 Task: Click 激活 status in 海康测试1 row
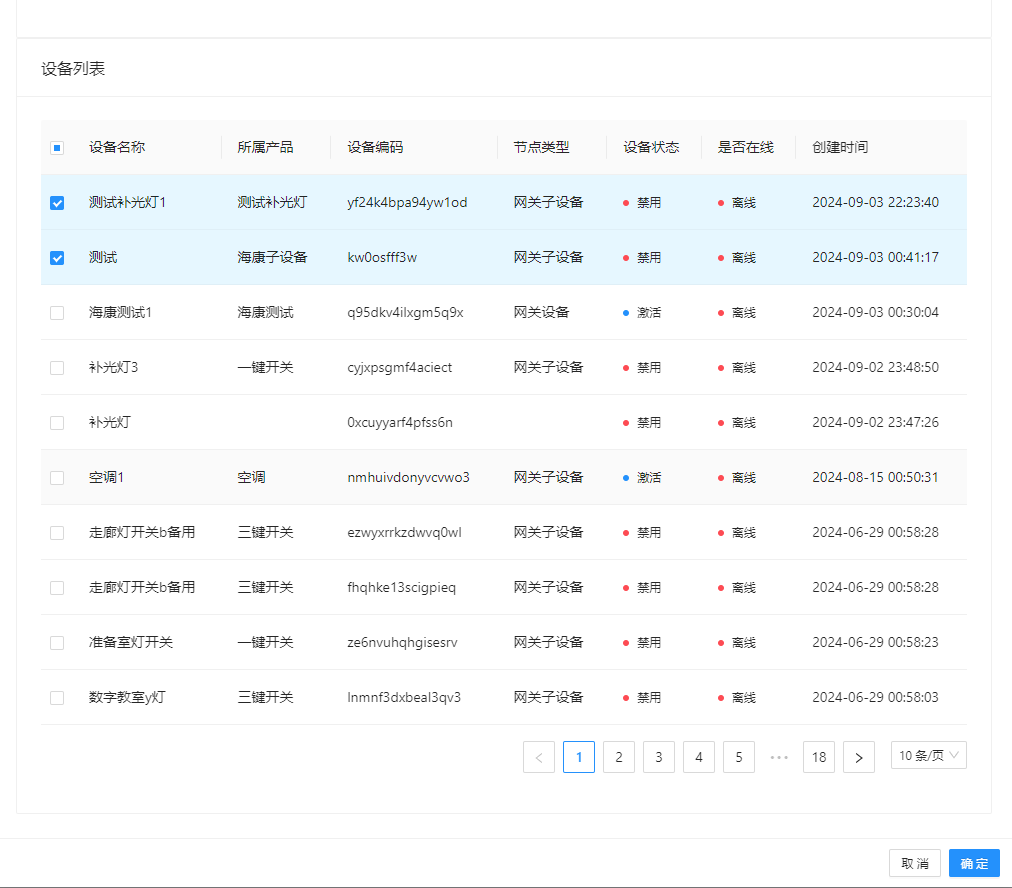pyautogui.click(x=649, y=312)
